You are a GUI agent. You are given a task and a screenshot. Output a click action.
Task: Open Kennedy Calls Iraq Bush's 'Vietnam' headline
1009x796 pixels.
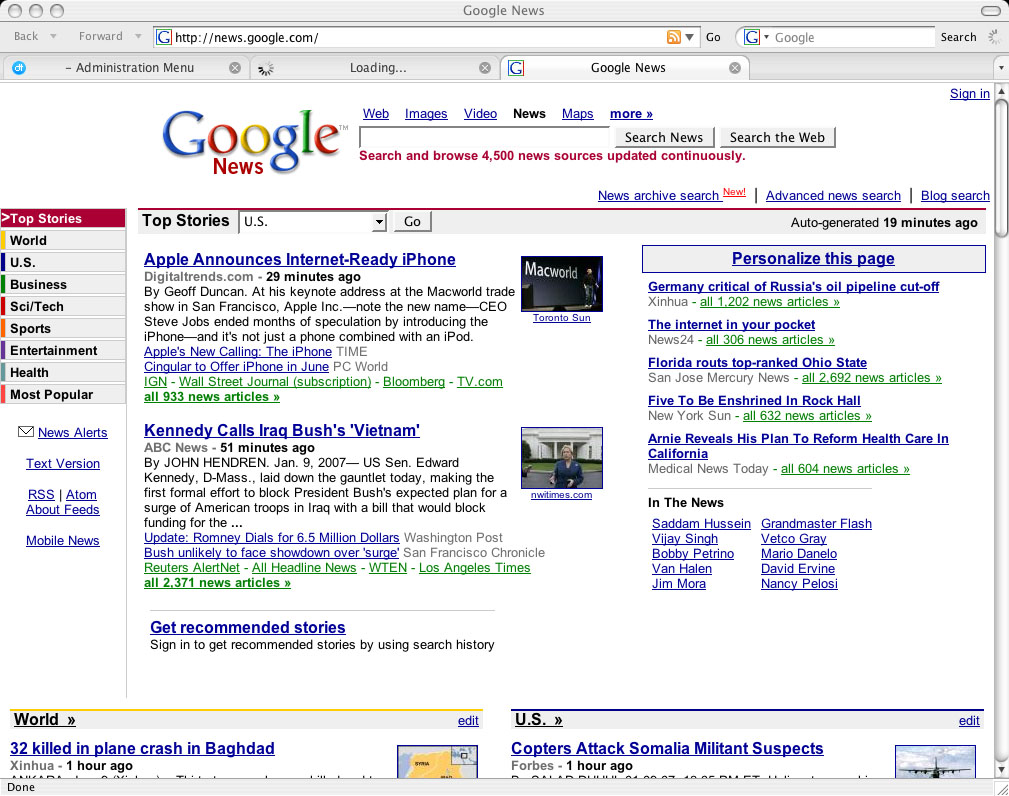click(x=282, y=430)
